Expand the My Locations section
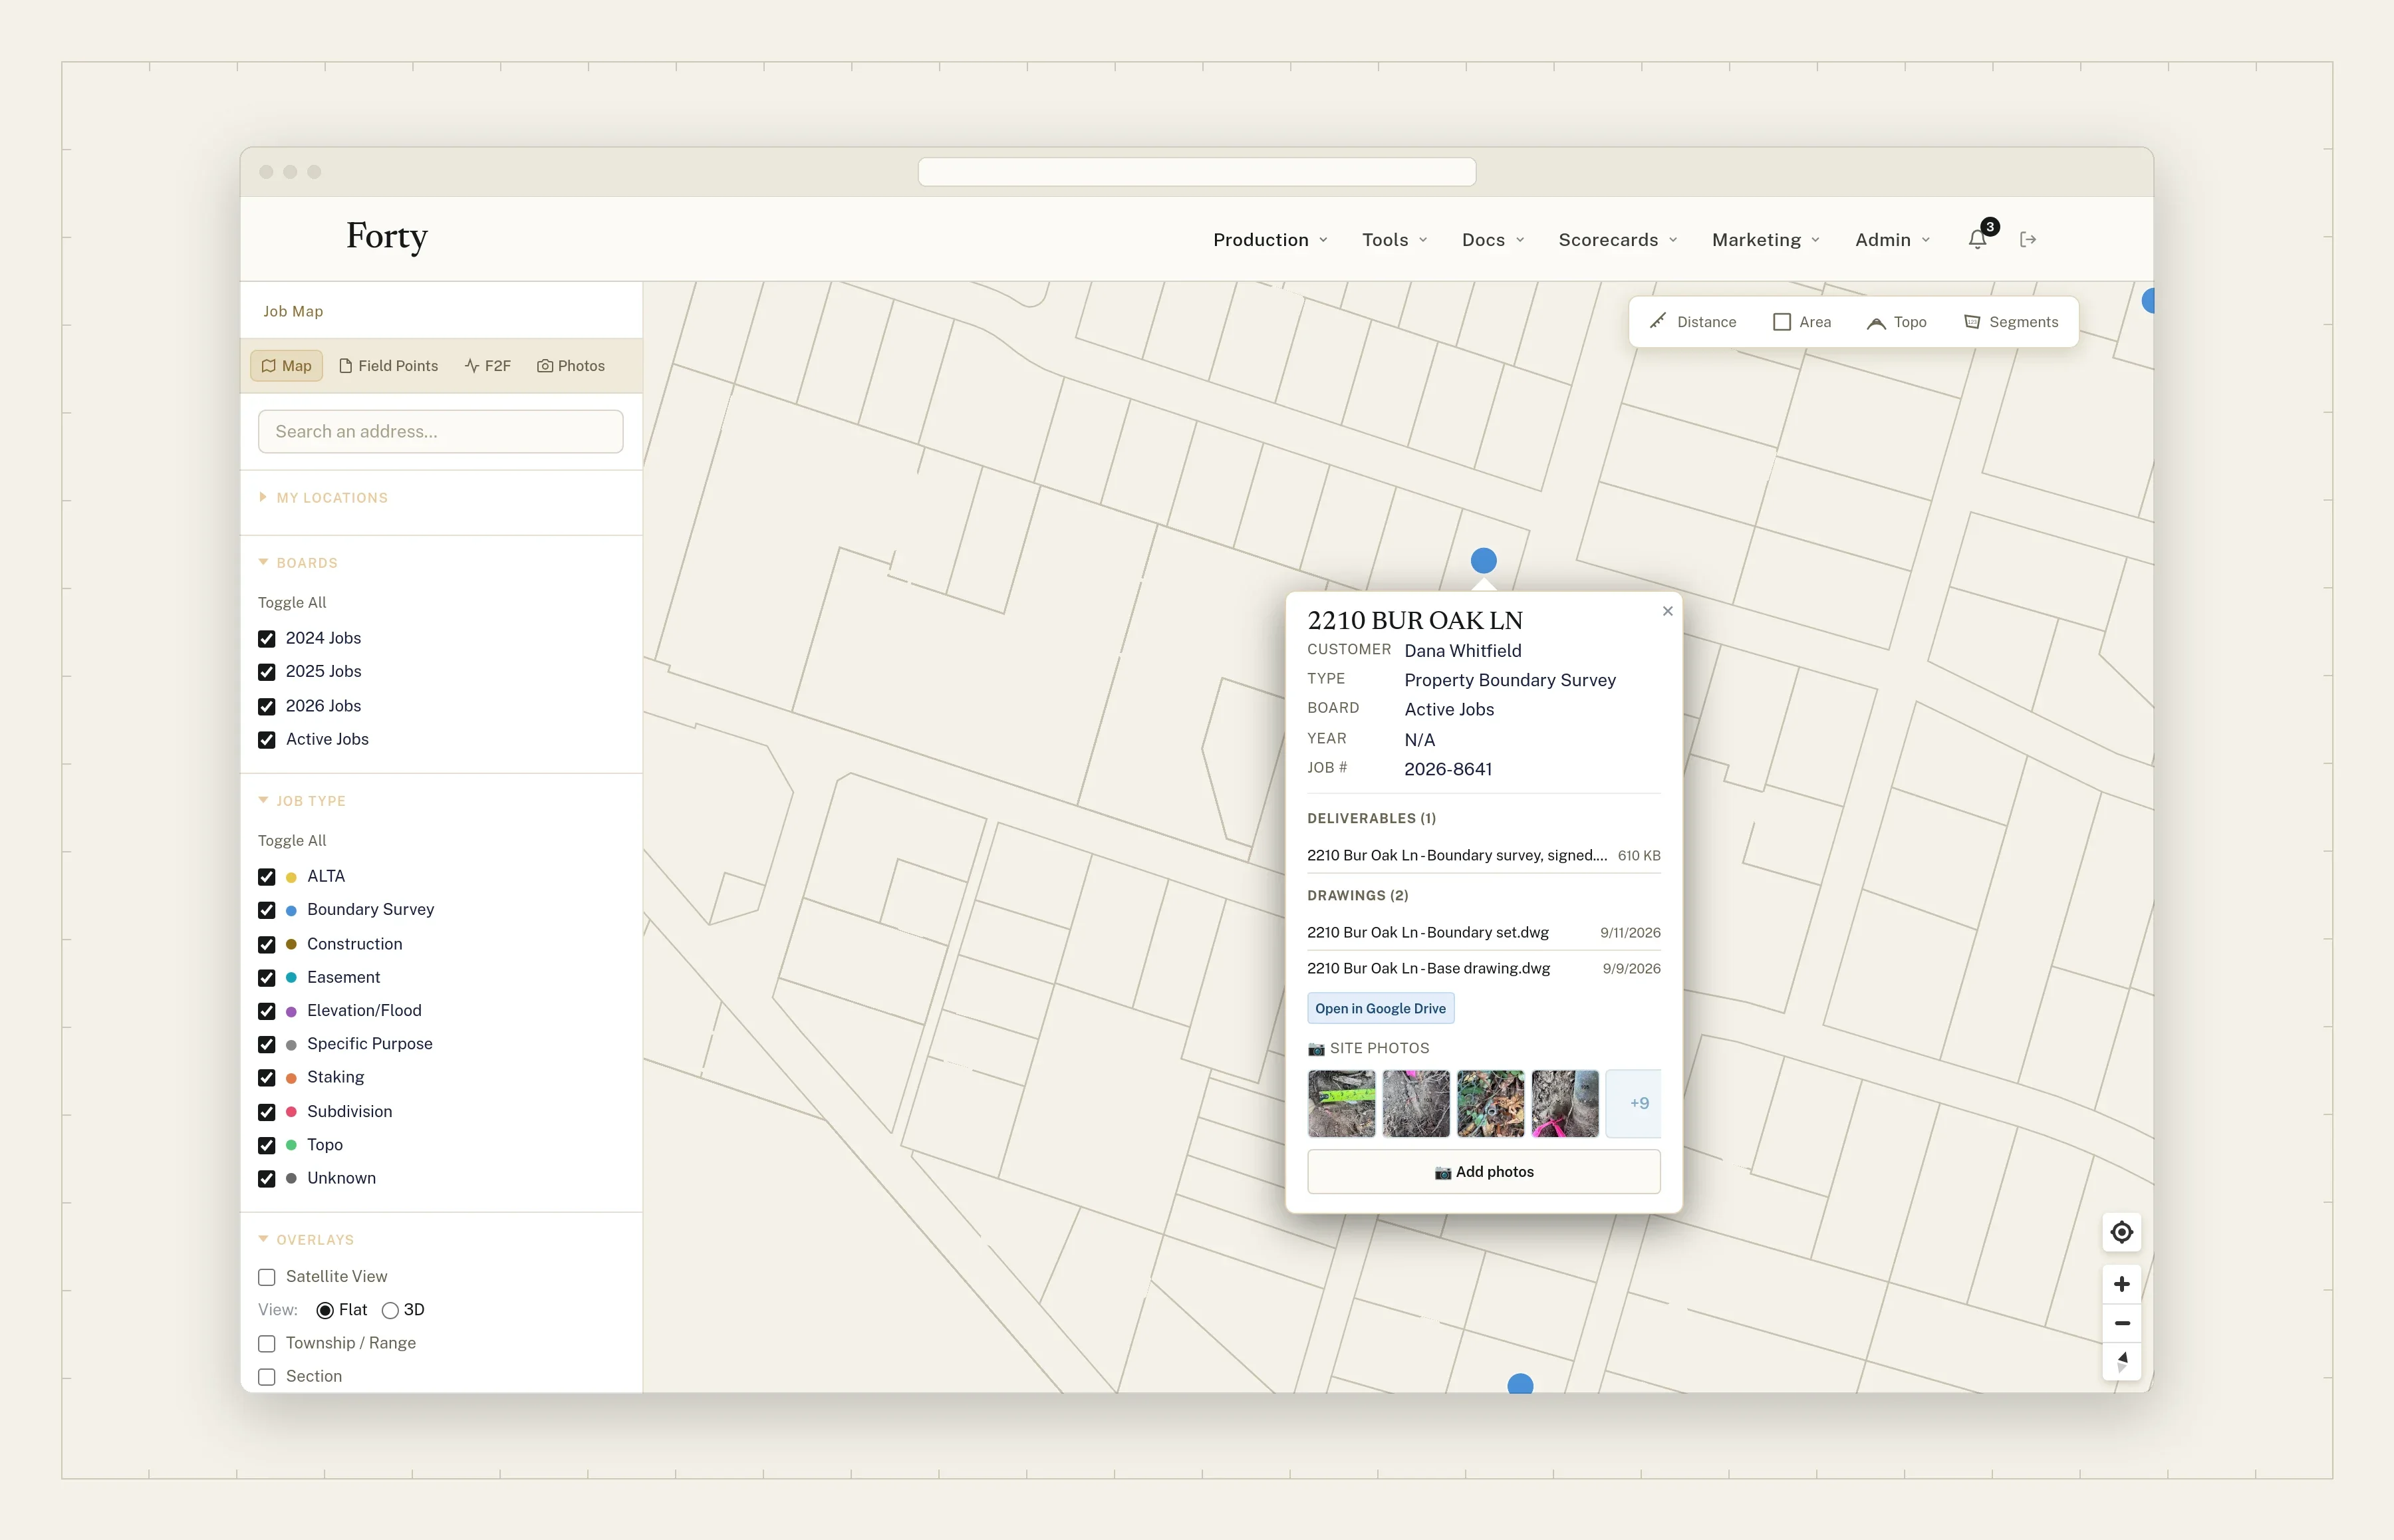 pos(323,498)
